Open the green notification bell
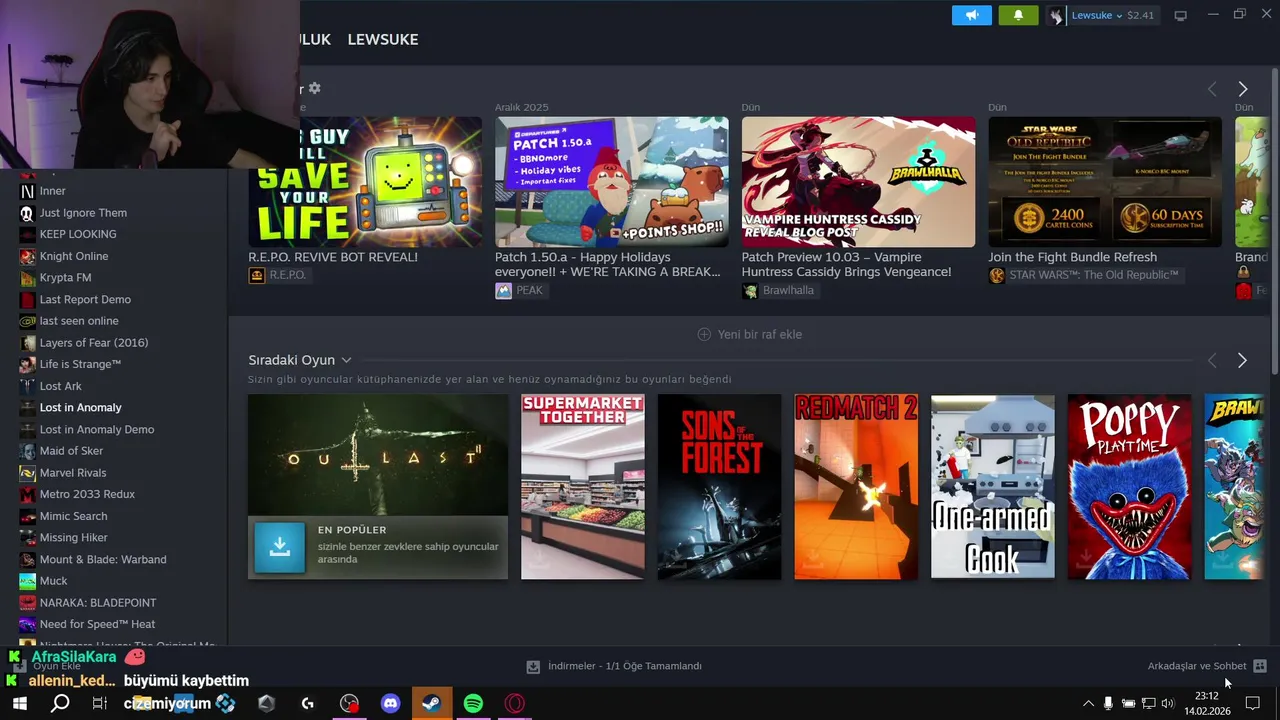The width and height of the screenshot is (1280, 720). tap(1018, 15)
